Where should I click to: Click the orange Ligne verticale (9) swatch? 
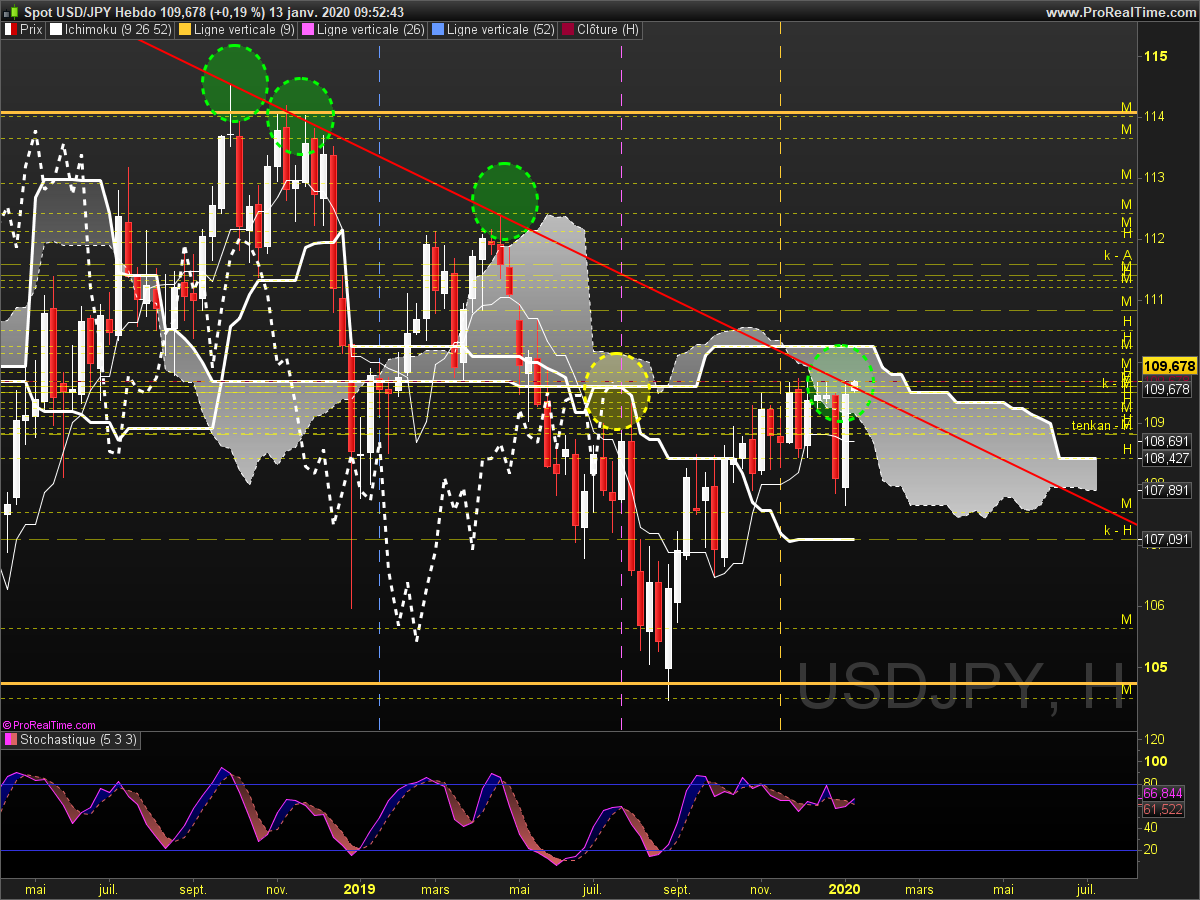click(183, 30)
